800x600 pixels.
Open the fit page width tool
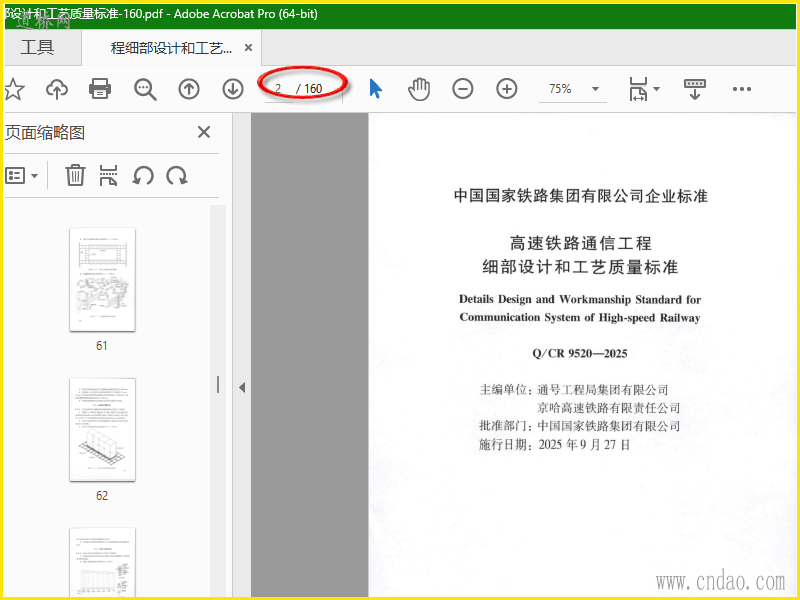[x=638, y=89]
